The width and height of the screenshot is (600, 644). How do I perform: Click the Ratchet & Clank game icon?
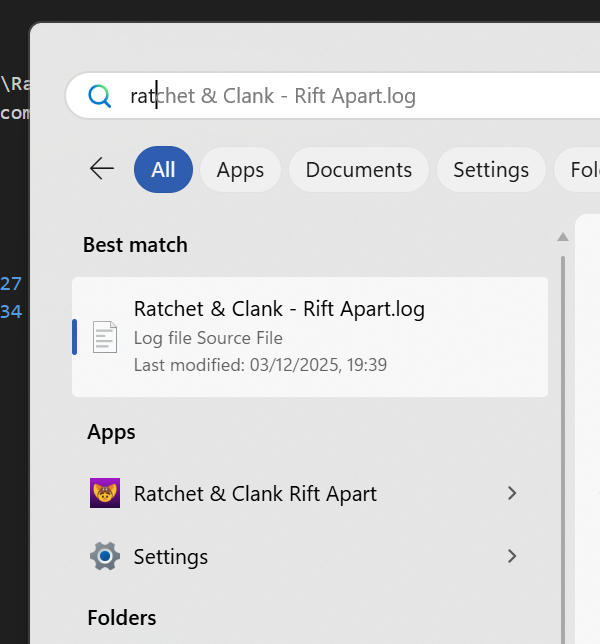point(105,493)
